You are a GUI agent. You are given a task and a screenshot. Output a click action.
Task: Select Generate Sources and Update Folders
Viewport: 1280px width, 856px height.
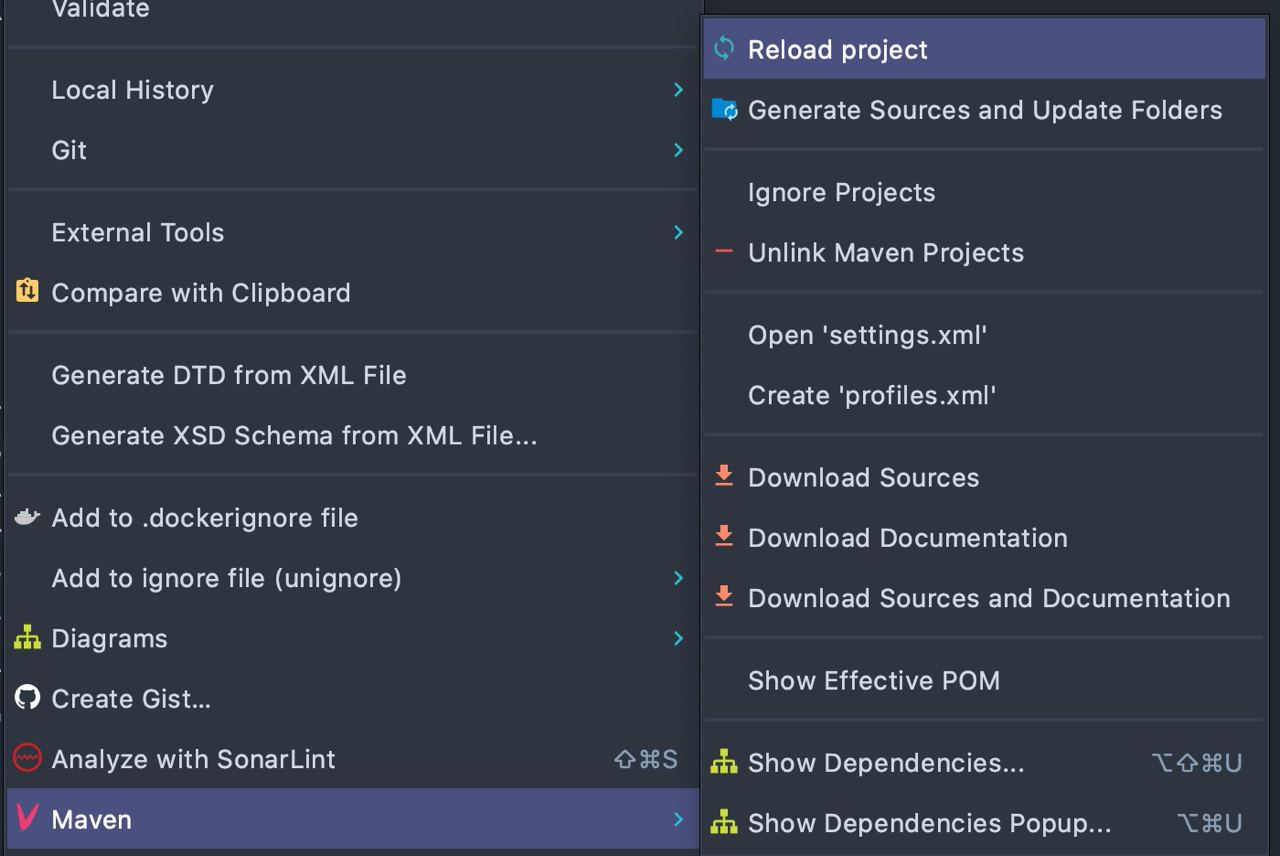984,110
